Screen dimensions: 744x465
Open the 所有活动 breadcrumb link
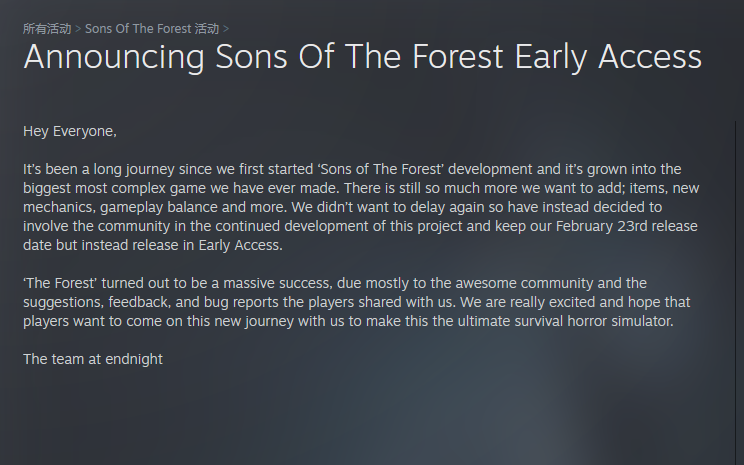(46, 29)
